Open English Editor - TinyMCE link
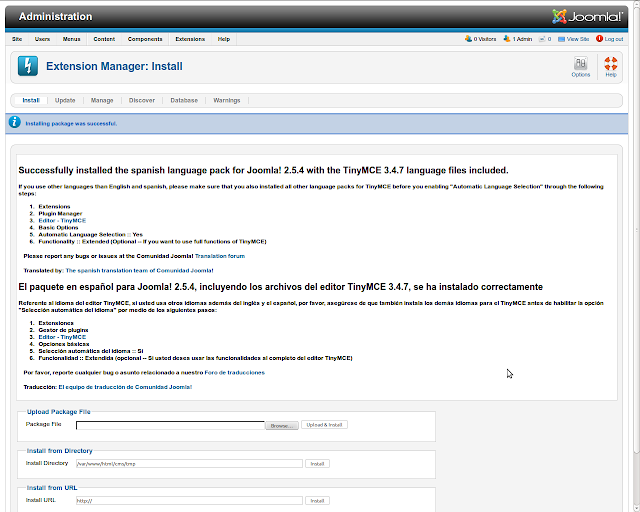Image resolution: width=640 pixels, height=512 pixels. (62, 220)
